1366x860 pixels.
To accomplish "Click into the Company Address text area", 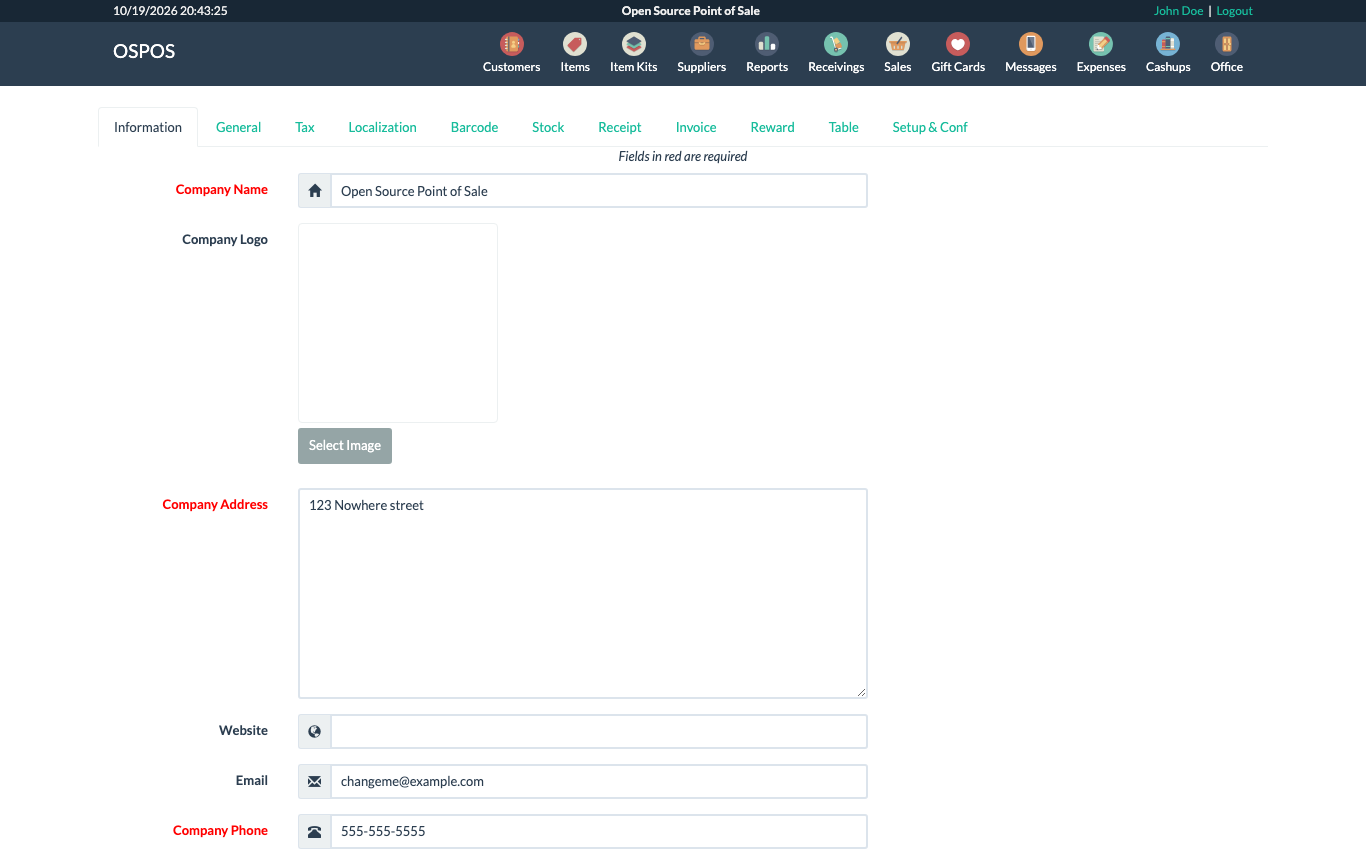I will [583, 593].
